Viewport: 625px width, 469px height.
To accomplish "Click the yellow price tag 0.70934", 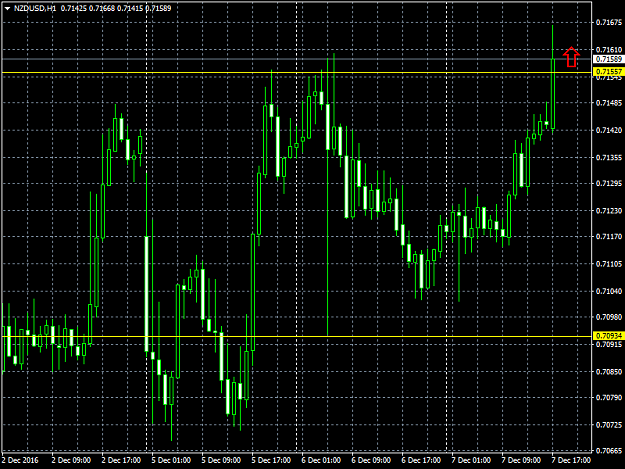I will click(608, 336).
